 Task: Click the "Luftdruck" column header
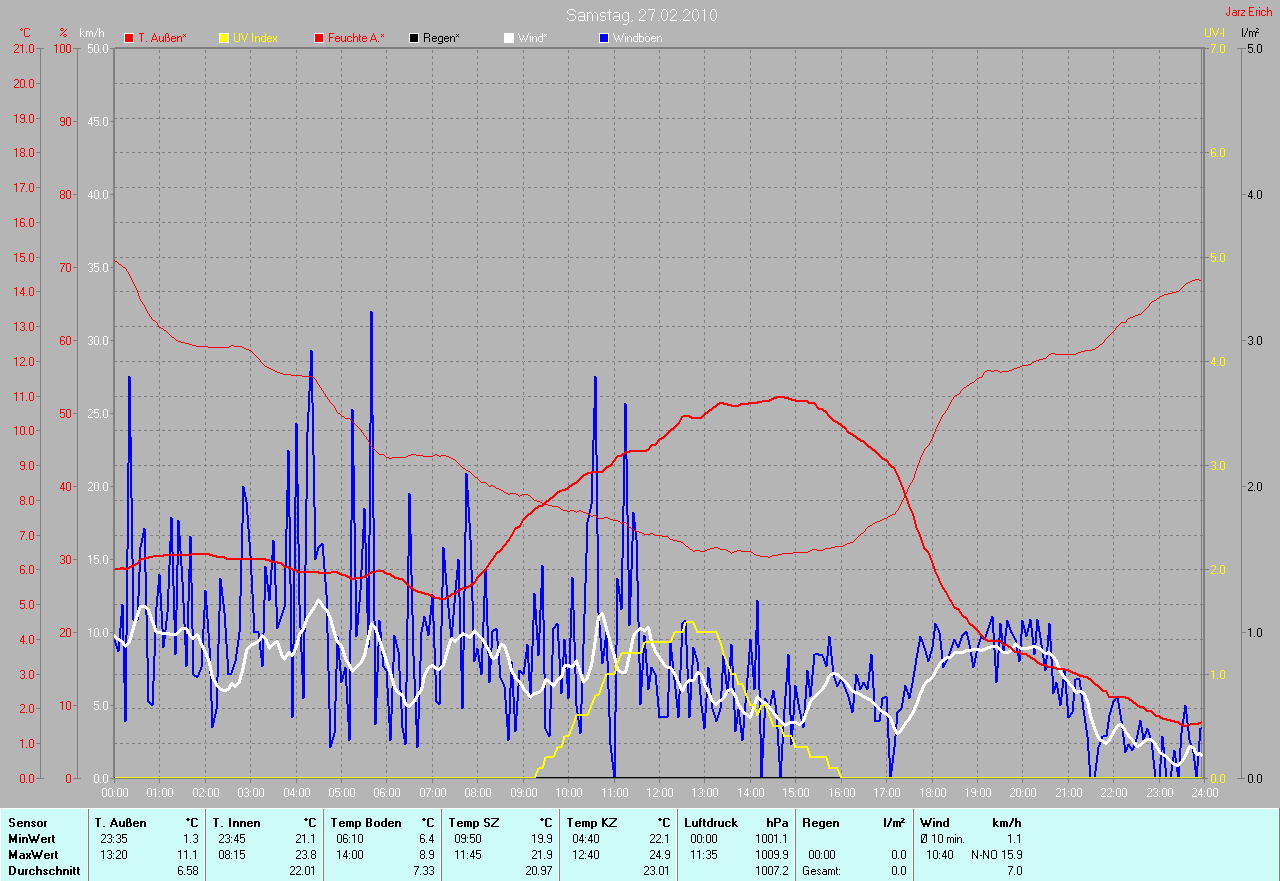(x=711, y=823)
